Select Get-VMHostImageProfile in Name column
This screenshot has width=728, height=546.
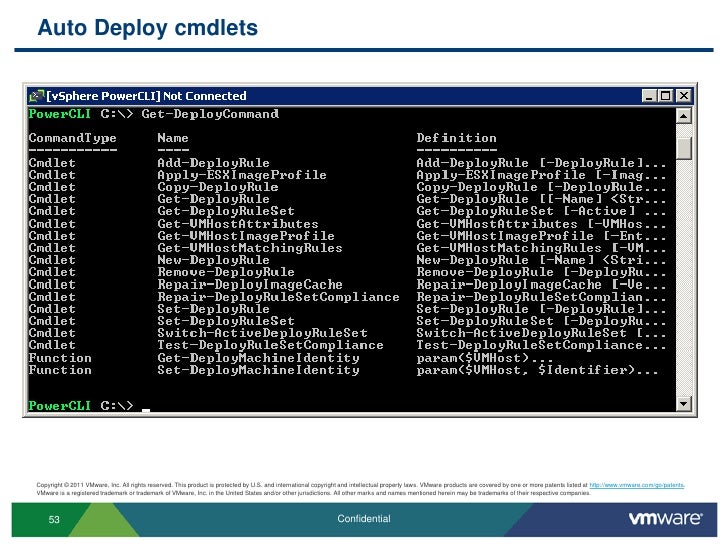point(246,236)
